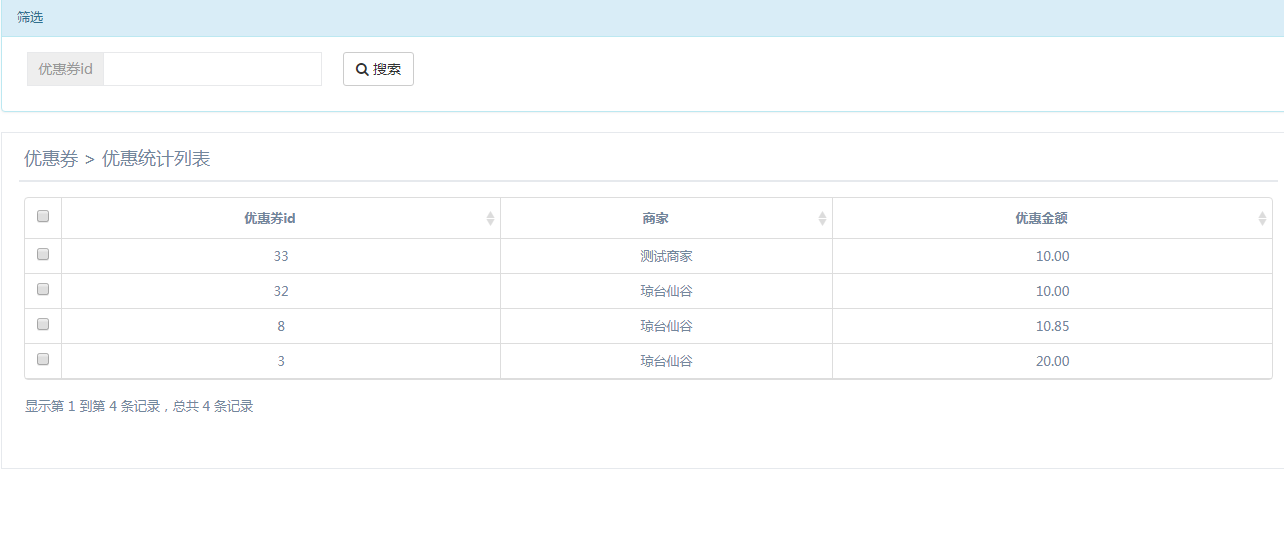
Task: Select the 筛选 panel heading
Action: pyautogui.click(x=30, y=17)
